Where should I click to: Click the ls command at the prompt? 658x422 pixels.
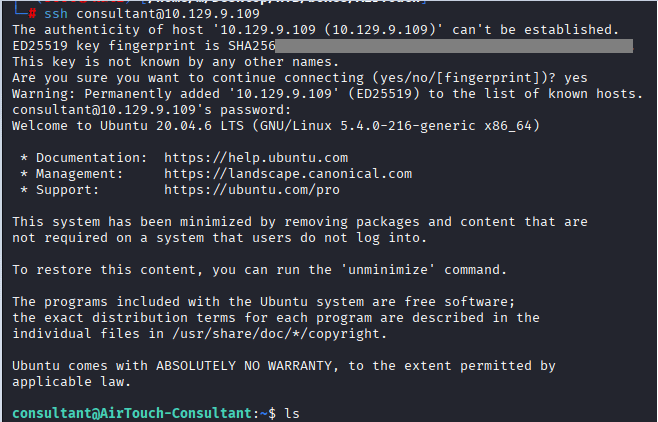(292, 413)
